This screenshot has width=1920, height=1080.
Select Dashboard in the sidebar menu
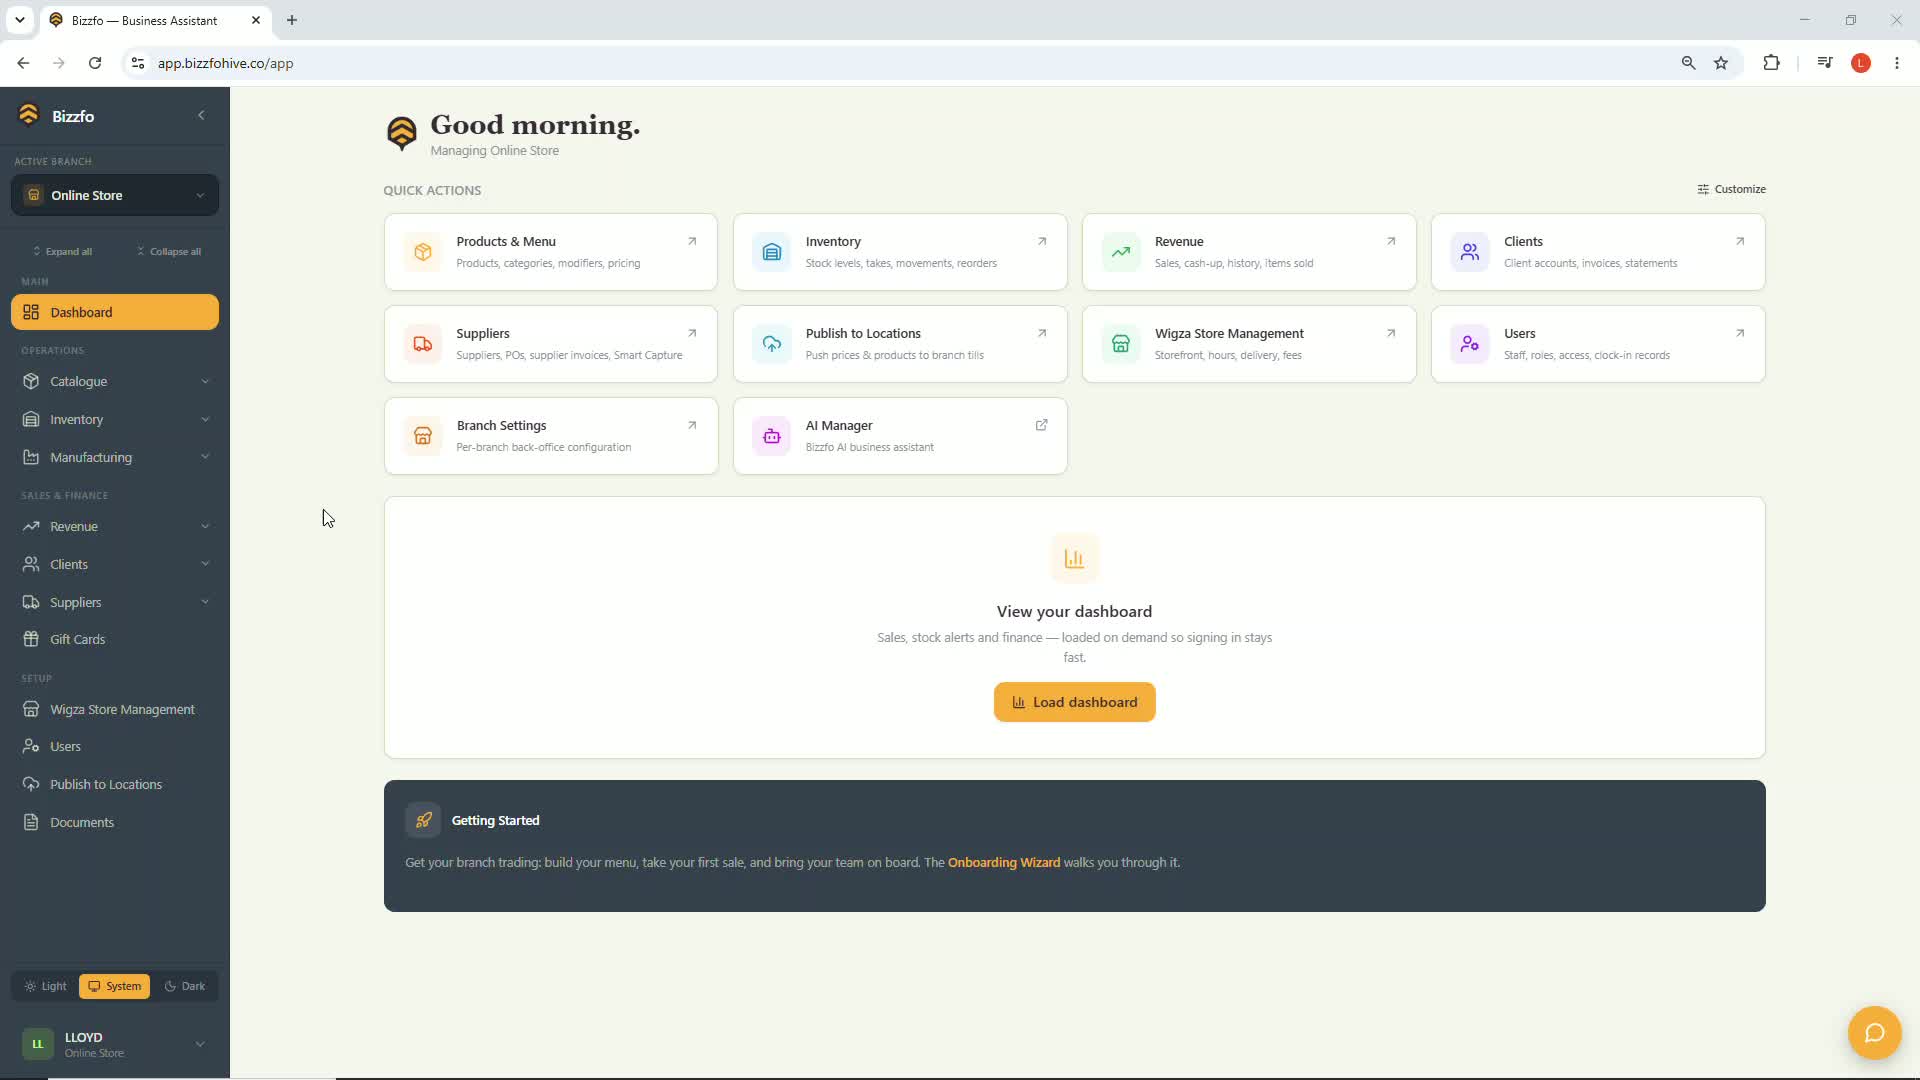(x=115, y=312)
